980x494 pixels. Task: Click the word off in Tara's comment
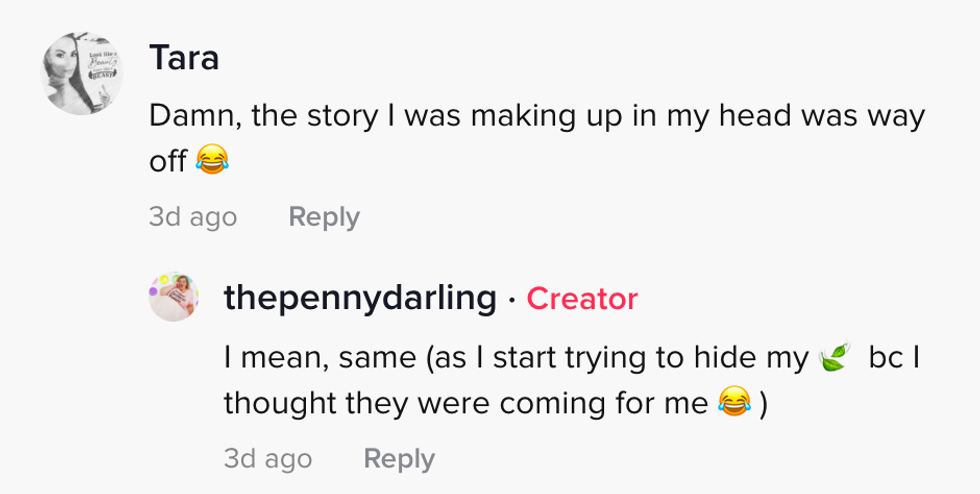pyautogui.click(x=168, y=160)
